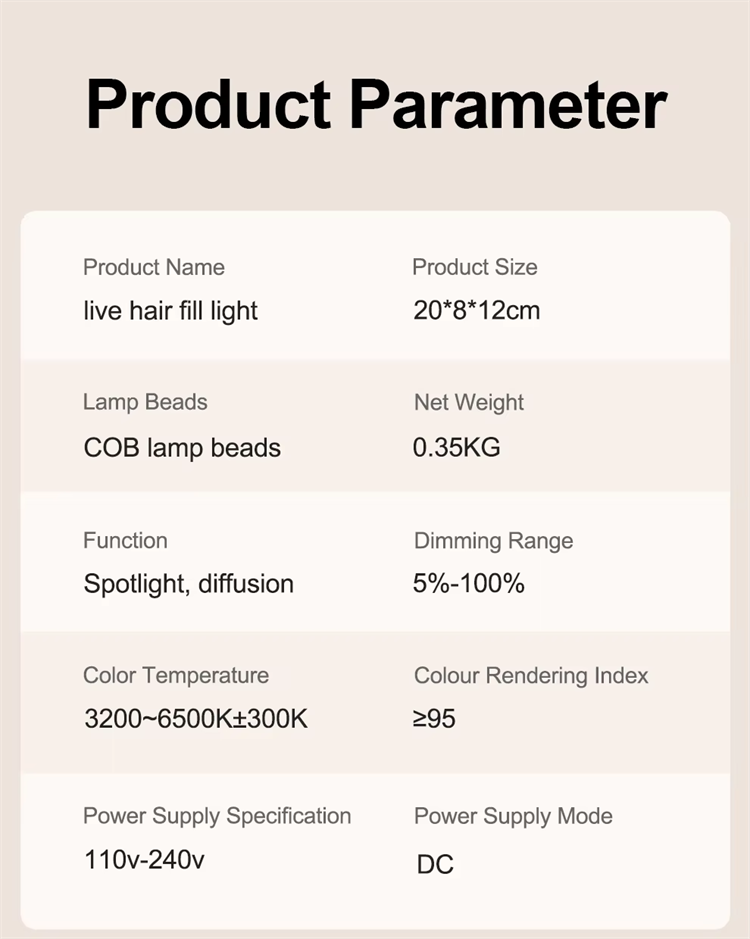Click the 110v-240v voltage value
750x939 pixels.
[x=144, y=860]
